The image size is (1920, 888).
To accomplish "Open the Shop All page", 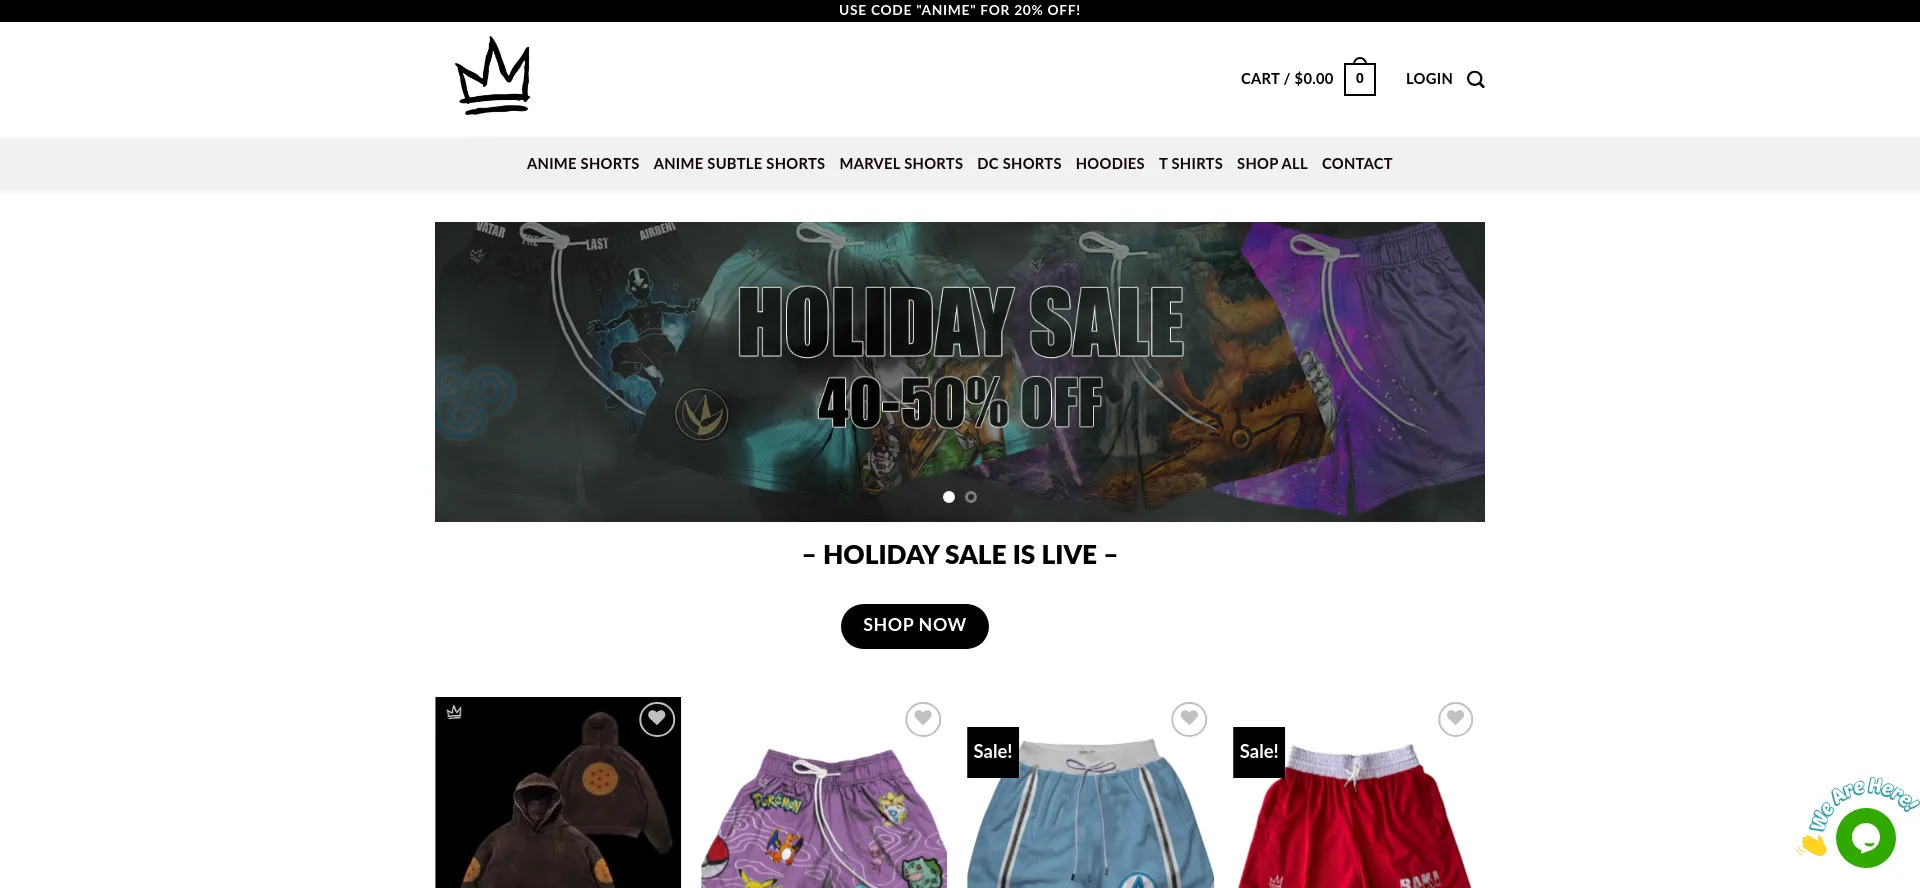I will tap(1272, 164).
